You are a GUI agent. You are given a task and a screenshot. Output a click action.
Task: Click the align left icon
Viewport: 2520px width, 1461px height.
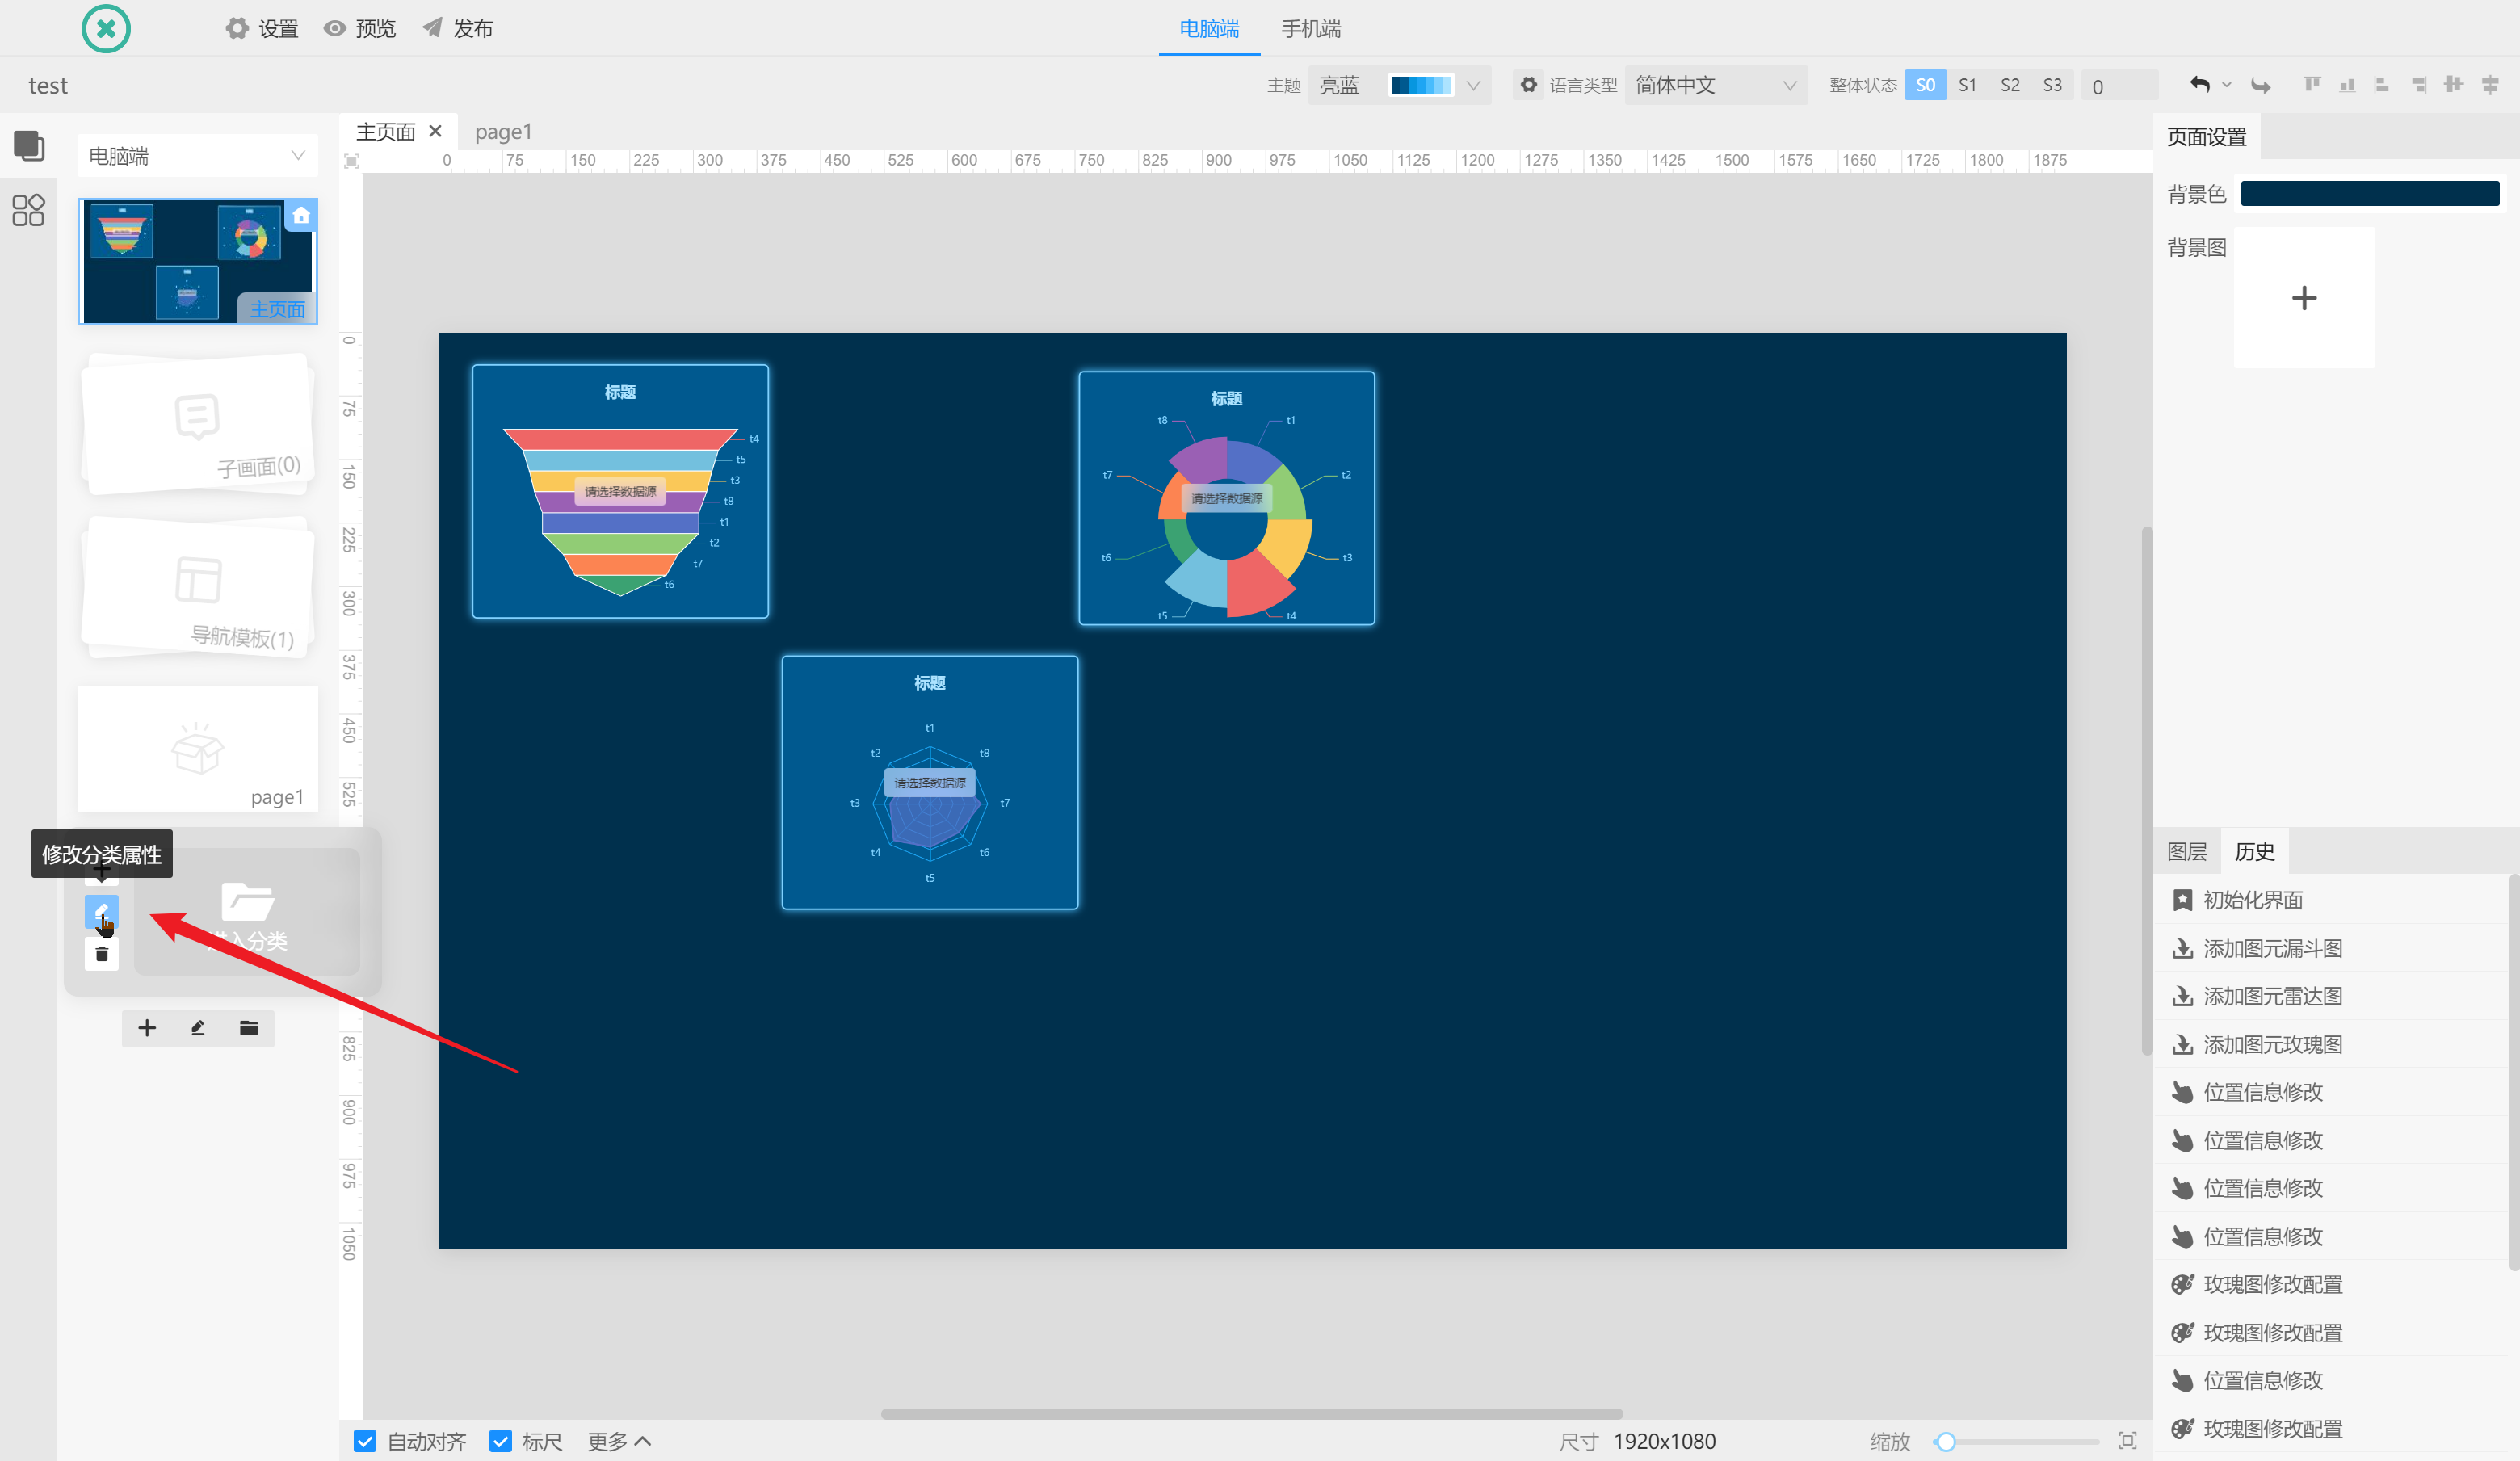[x=2382, y=84]
